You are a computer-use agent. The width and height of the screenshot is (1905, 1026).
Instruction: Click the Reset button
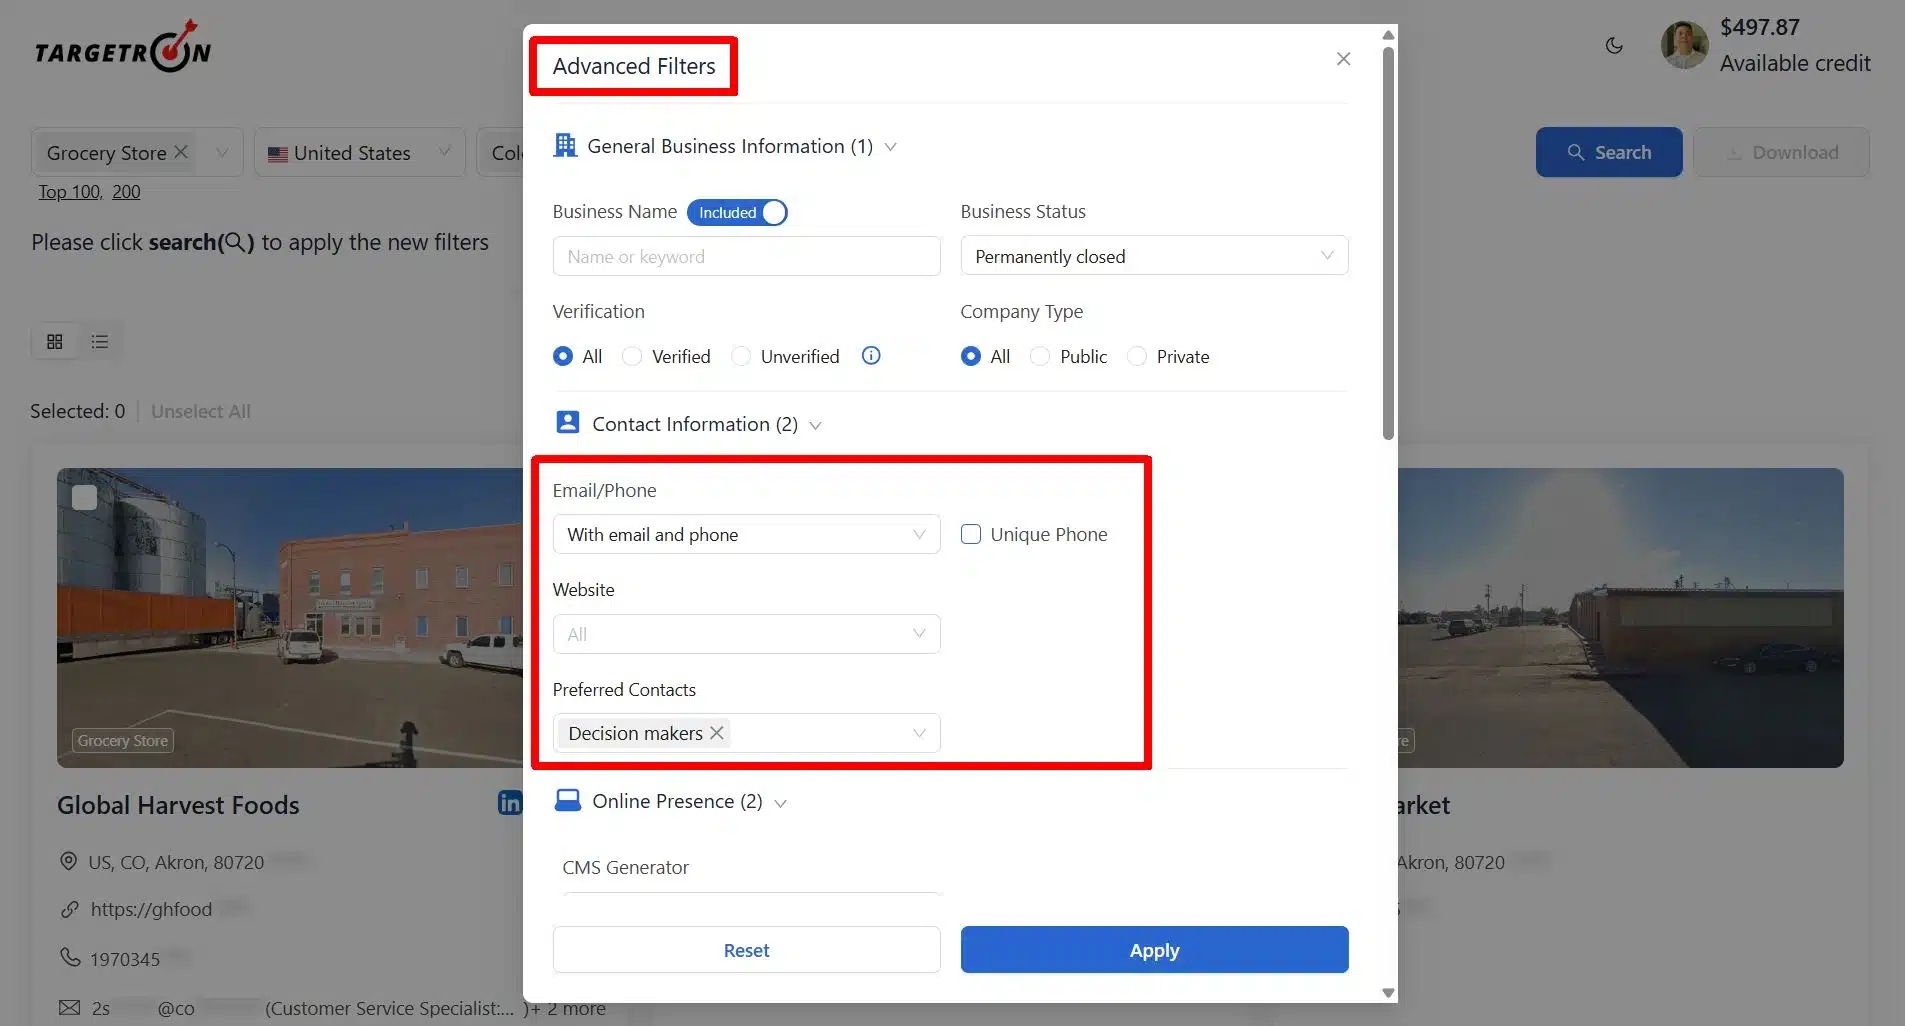[x=746, y=950]
